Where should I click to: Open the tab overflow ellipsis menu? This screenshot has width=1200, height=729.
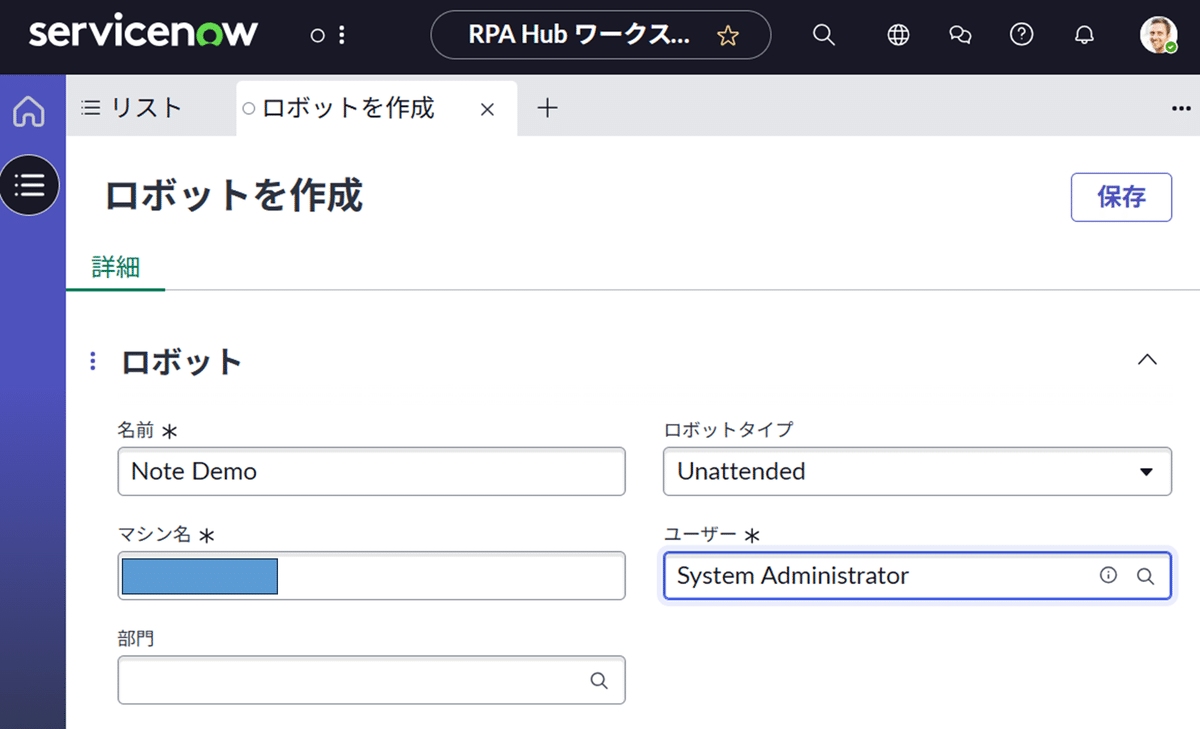click(1181, 108)
